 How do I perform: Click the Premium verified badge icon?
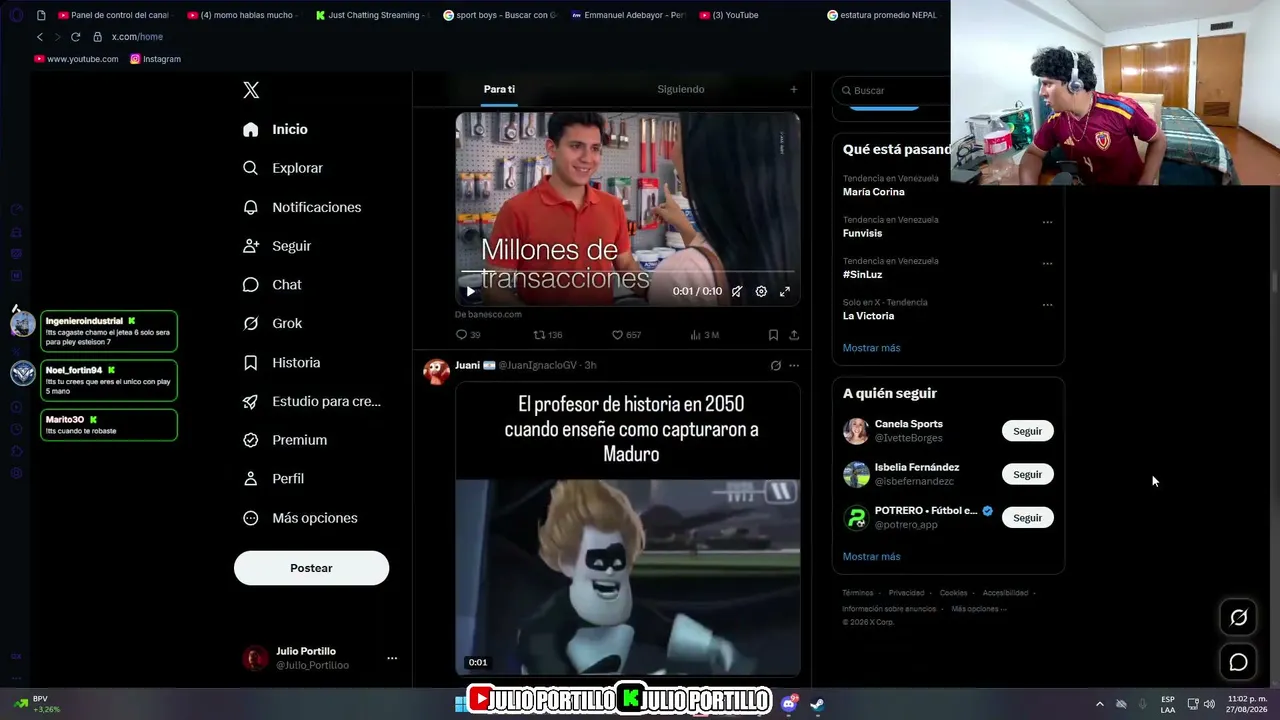click(x=251, y=440)
